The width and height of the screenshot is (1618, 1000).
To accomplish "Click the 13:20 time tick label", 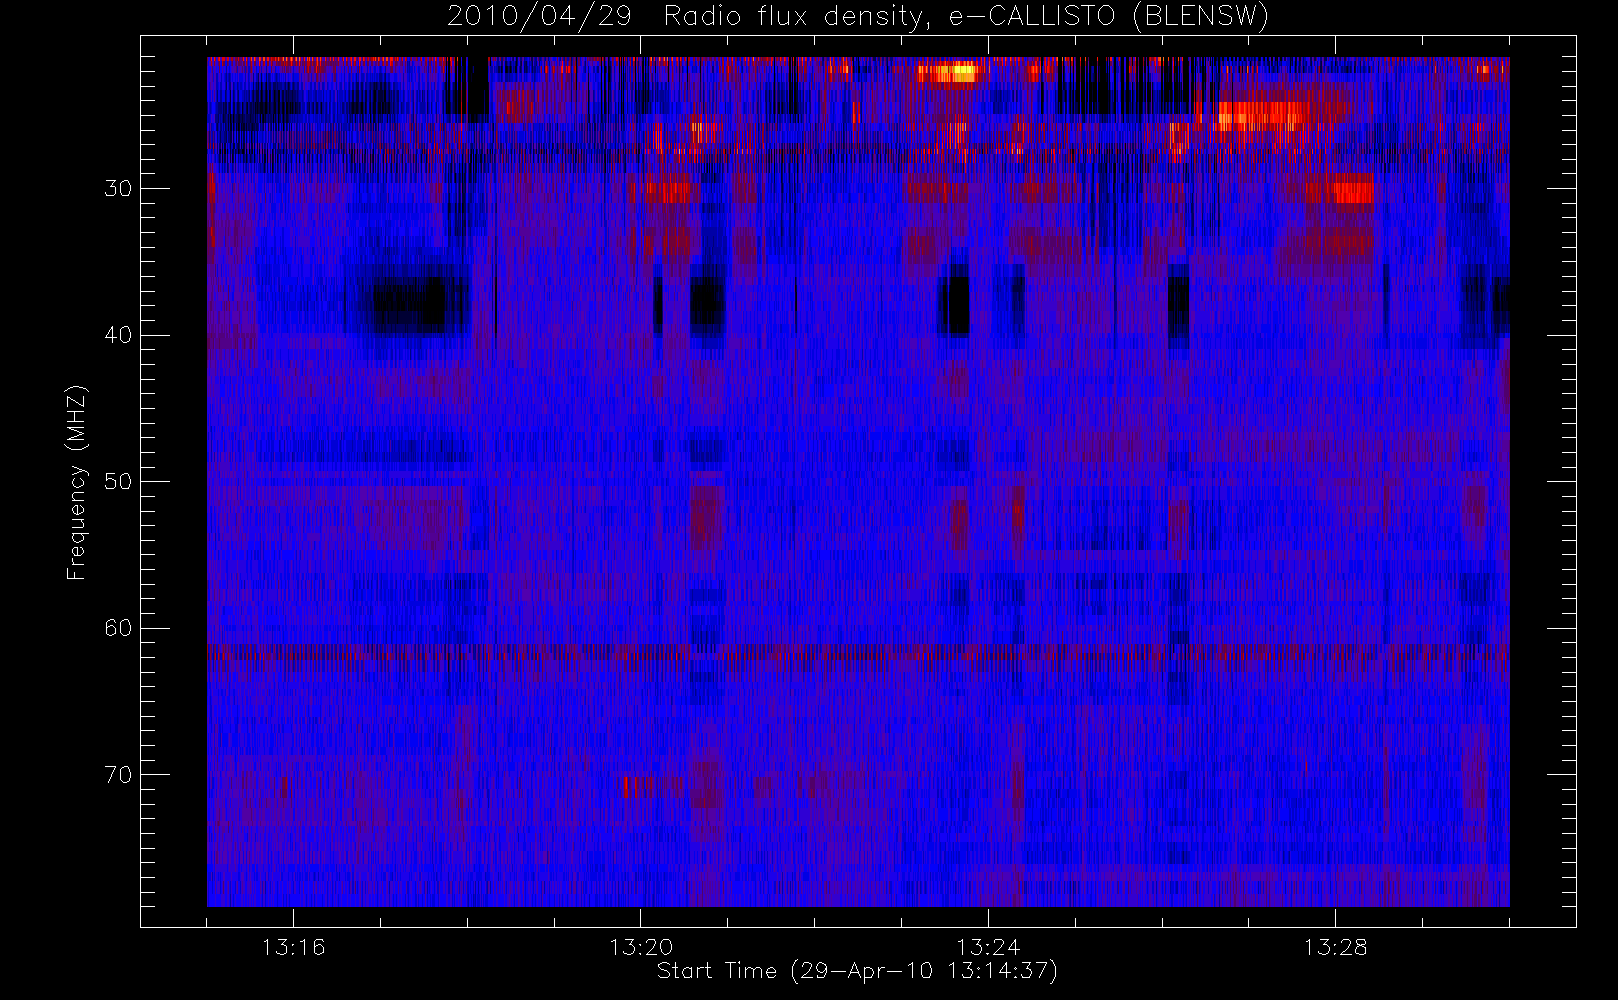I will pyautogui.click(x=641, y=947).
